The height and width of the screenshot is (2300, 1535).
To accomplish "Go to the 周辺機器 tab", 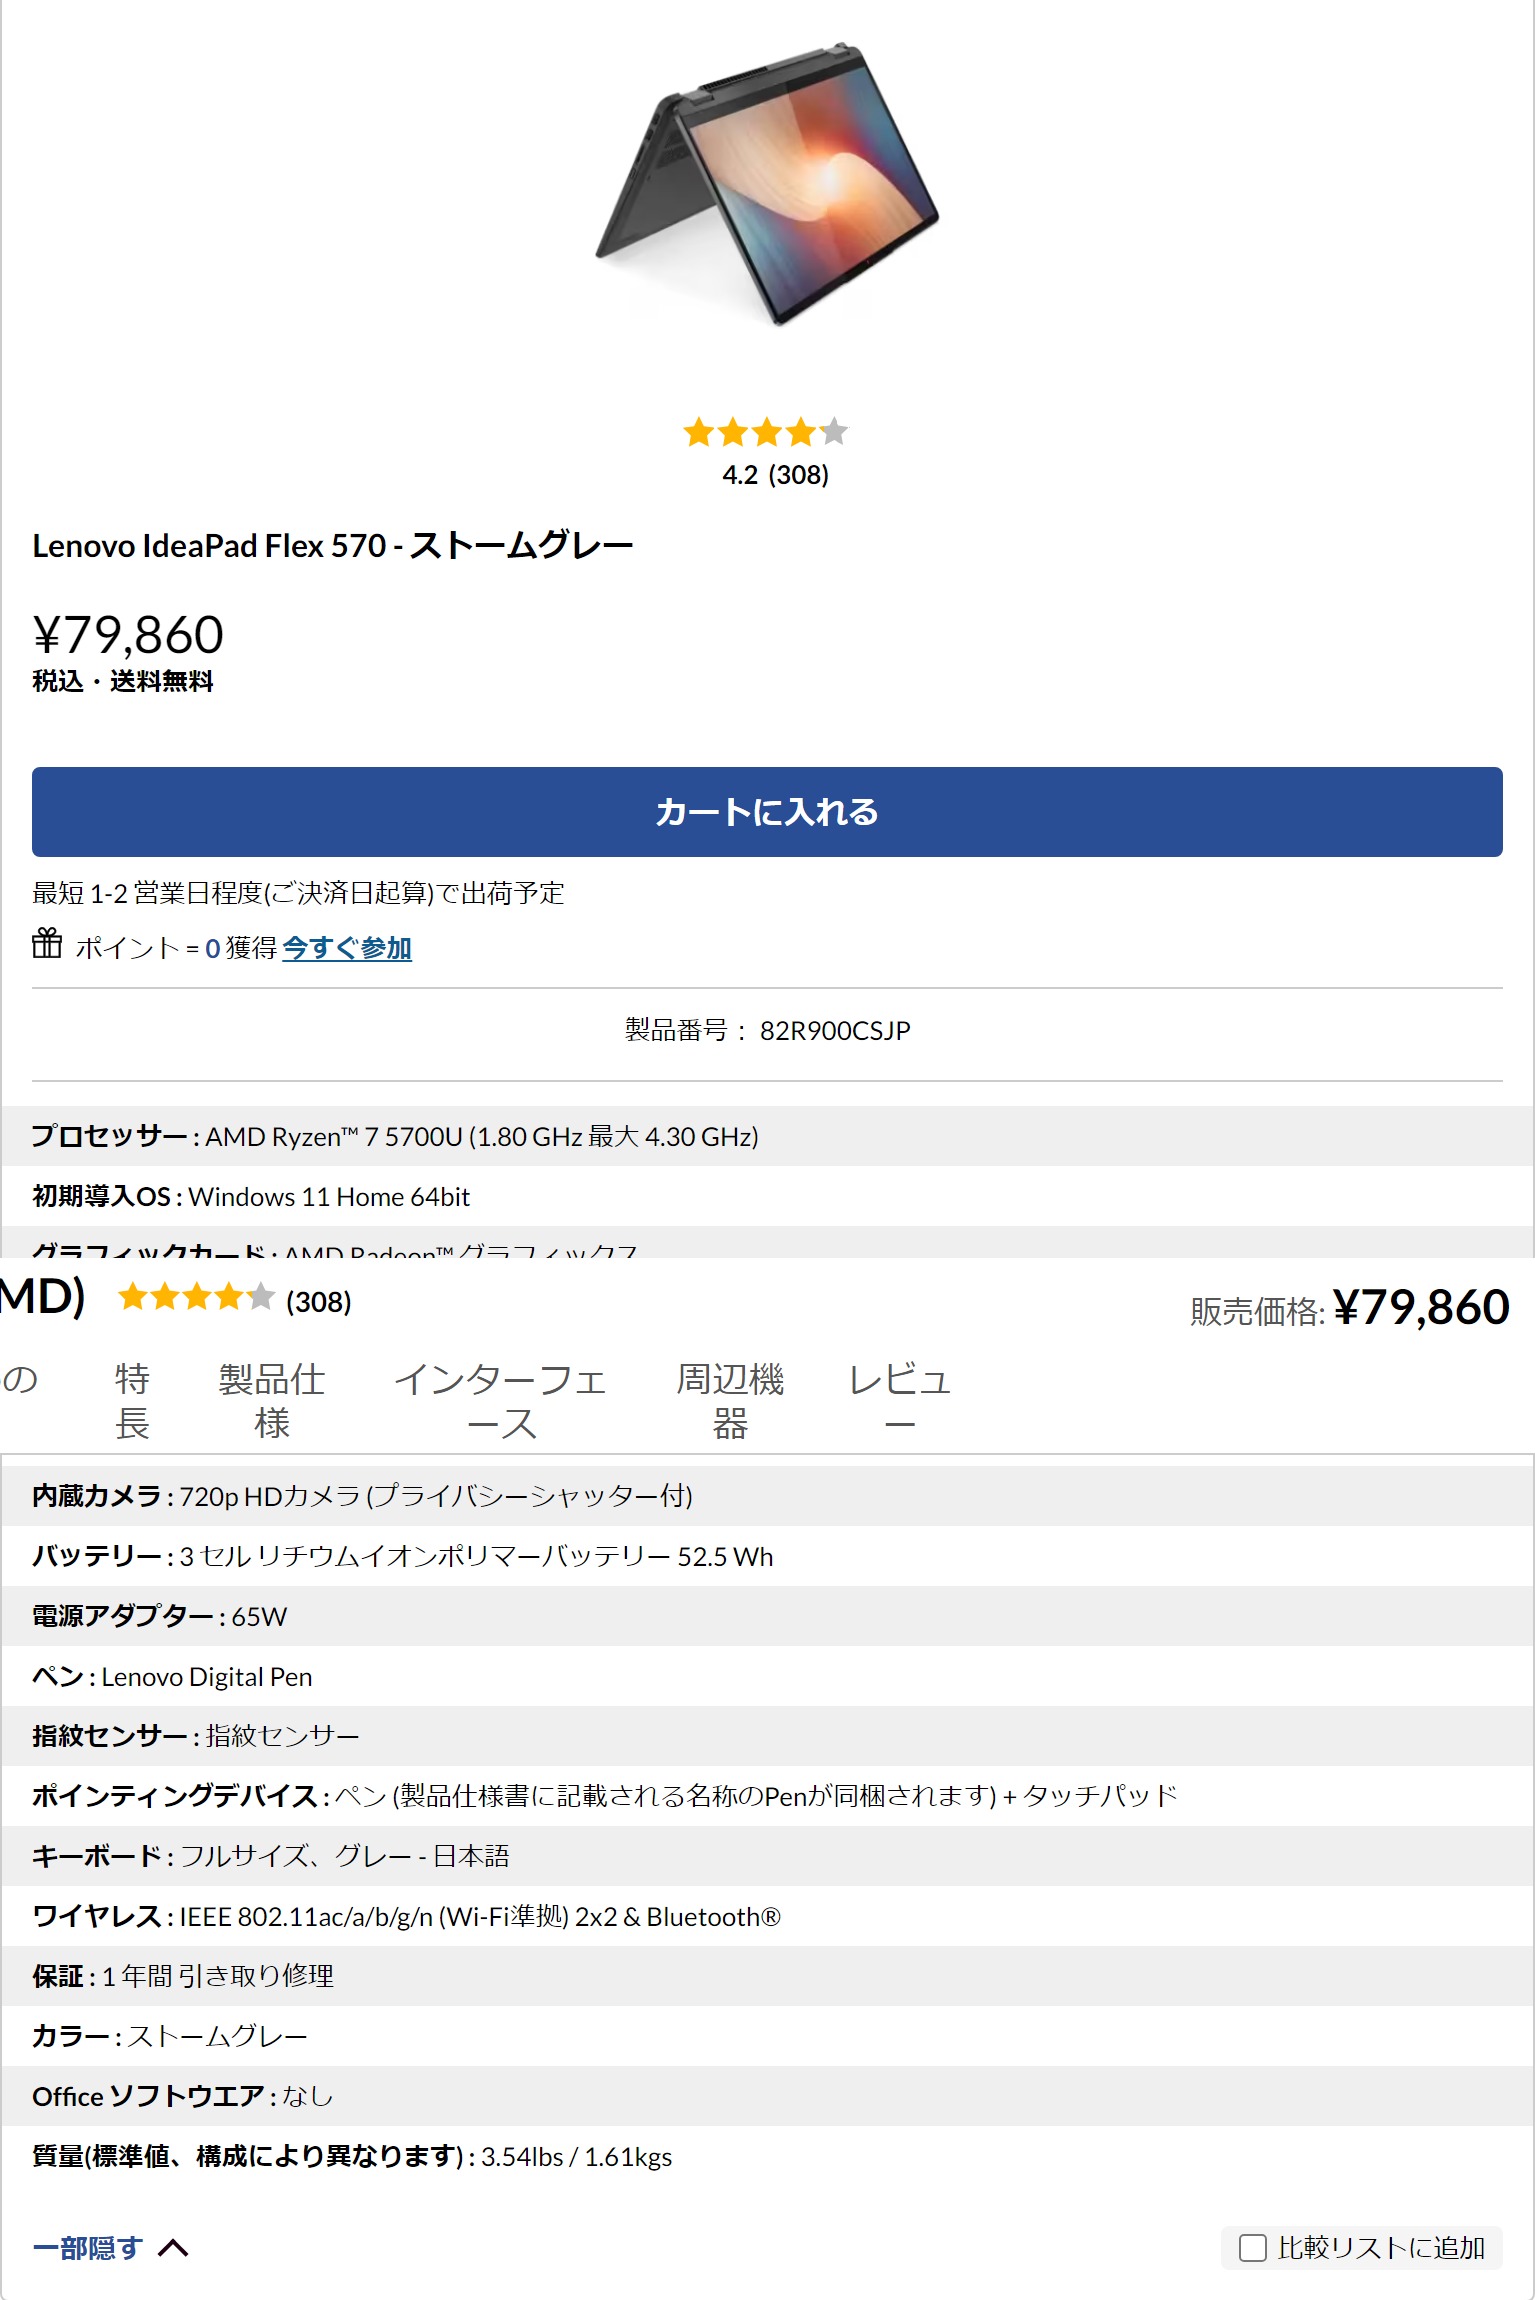I will coord(730,1401).
